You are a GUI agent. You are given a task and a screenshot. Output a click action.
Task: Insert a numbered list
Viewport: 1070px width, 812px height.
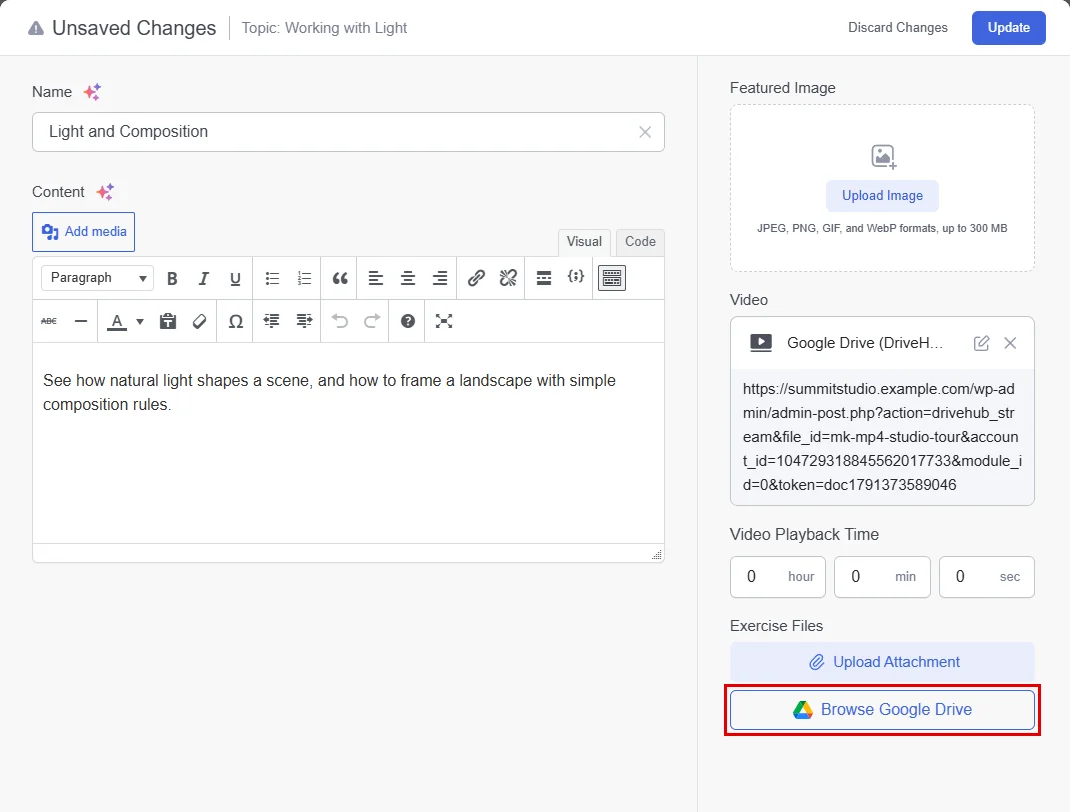tap(304, 278)
